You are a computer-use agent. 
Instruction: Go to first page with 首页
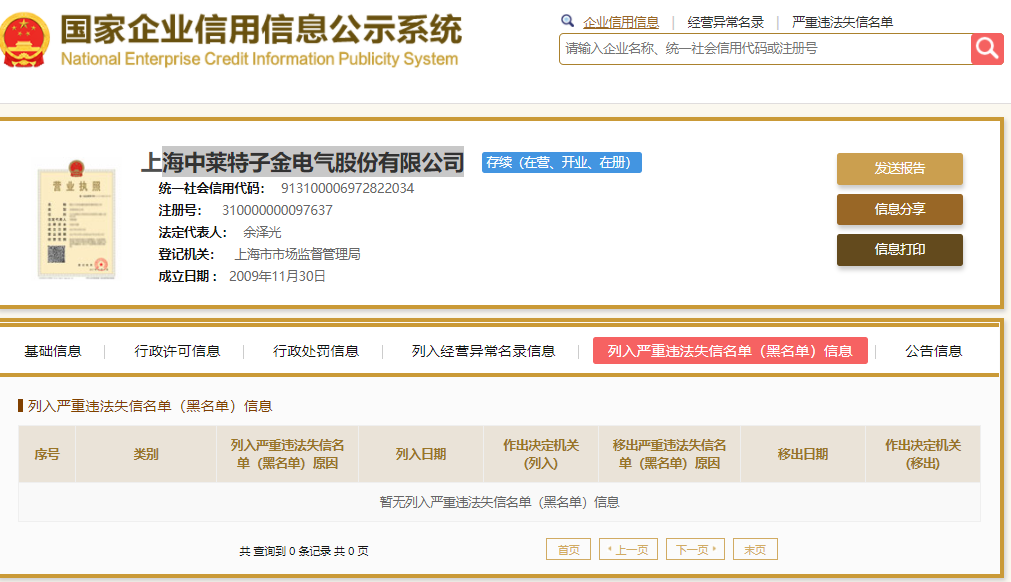coord(568,549)
